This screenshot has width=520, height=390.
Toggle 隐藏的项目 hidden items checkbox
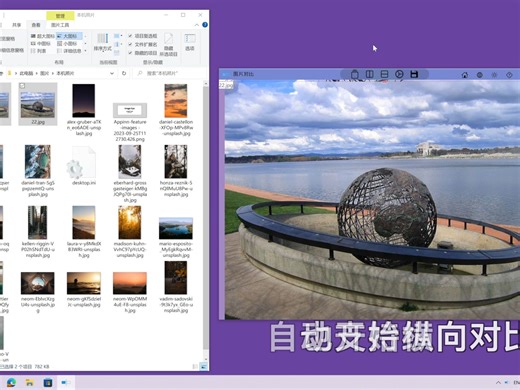point(142,53)
